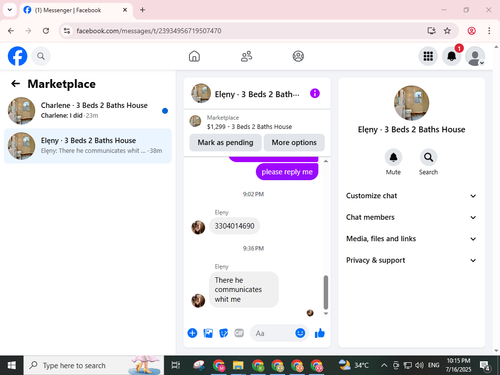Open the Chrome profile icon
This screenshot has height=375, width=500.
tap(471, 31)
